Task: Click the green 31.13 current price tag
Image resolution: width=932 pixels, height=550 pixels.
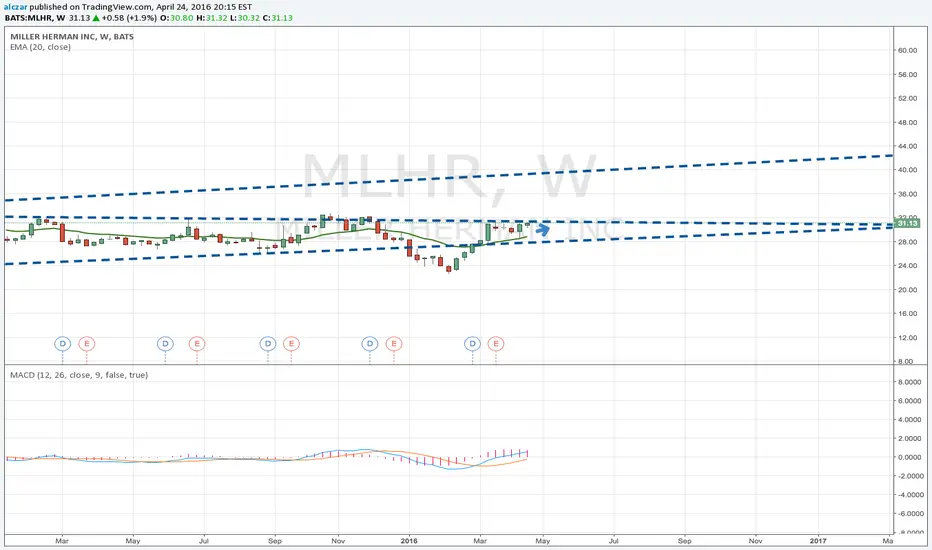Action: (907, 224)
